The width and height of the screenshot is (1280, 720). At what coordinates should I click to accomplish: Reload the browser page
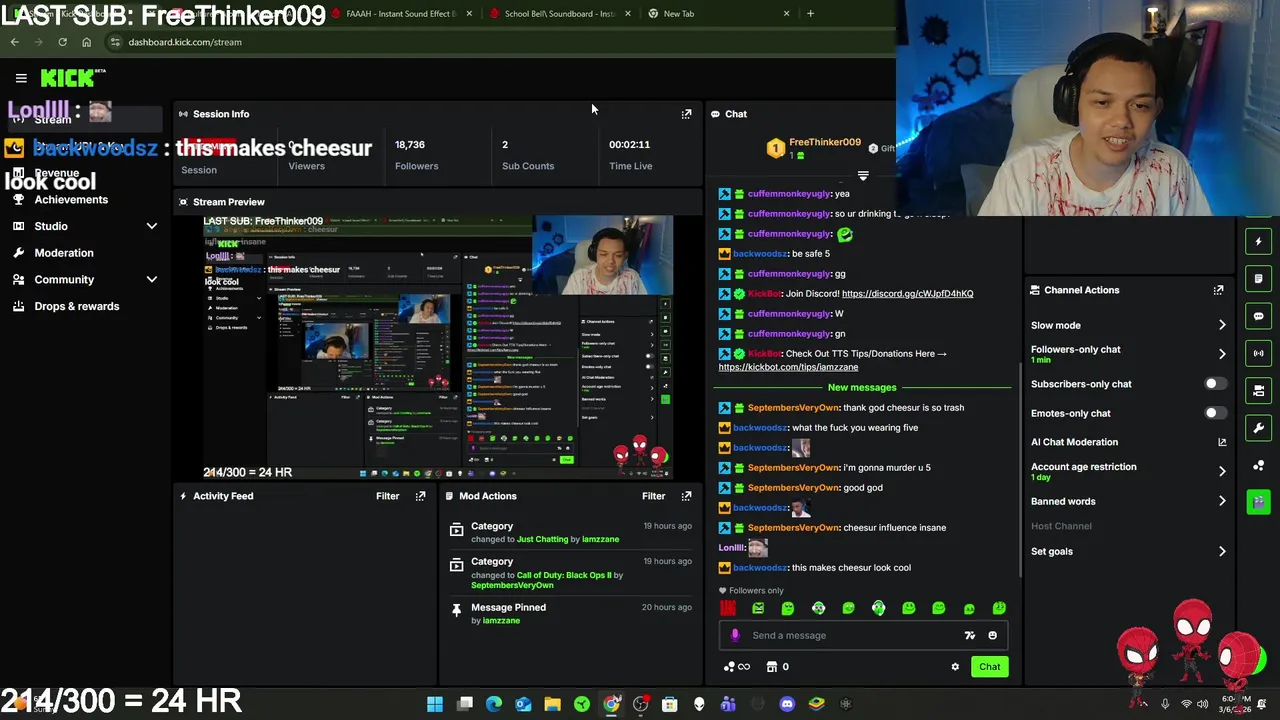click(x=62, y=42)
